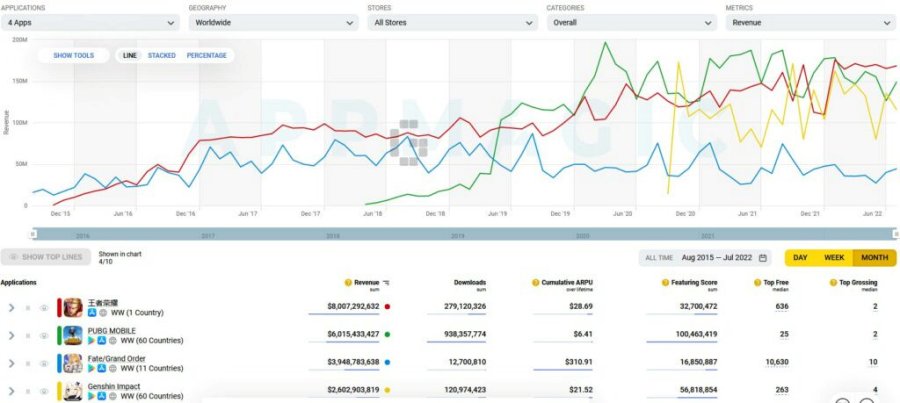This screenshot has height=403, width=900.
Task: Click the drag handle of the Genshin Impact row
Action: 28,392
